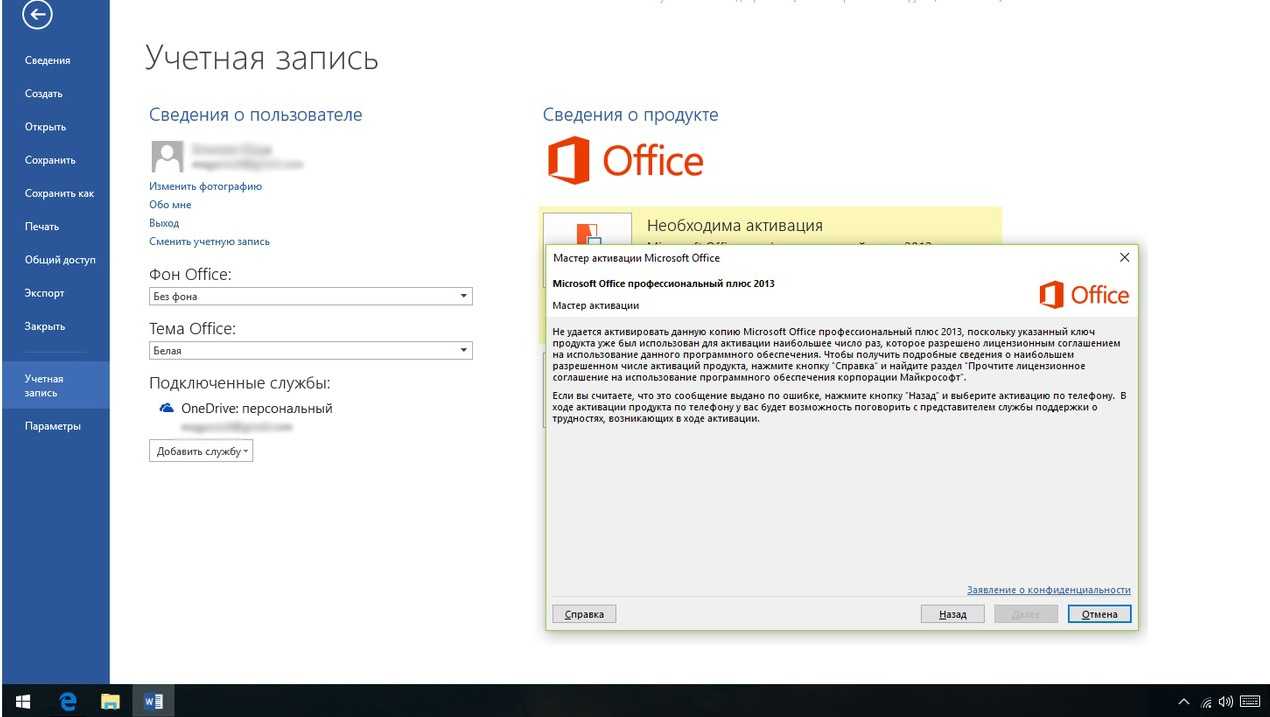Viewport: 1270px width, 717px height.
Task: Click the large Office logo under Сведения о продукте
Action: coord(626,161)
